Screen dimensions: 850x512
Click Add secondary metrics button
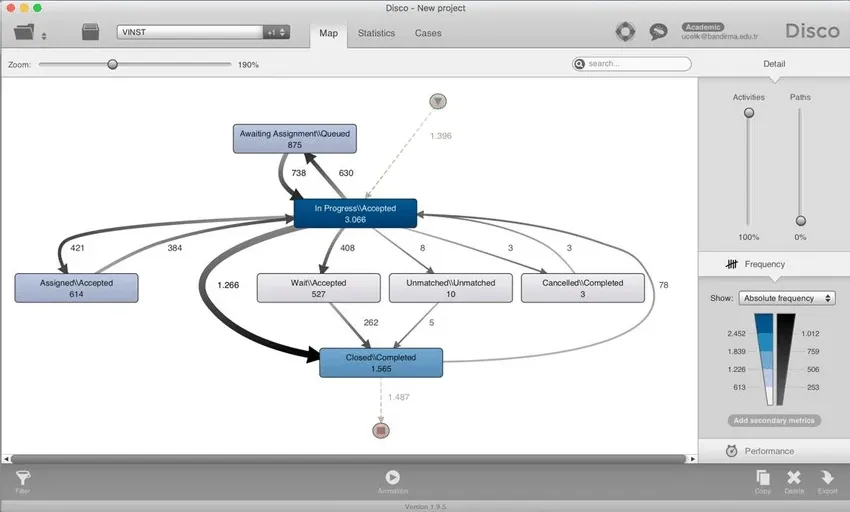coord(774,421)
